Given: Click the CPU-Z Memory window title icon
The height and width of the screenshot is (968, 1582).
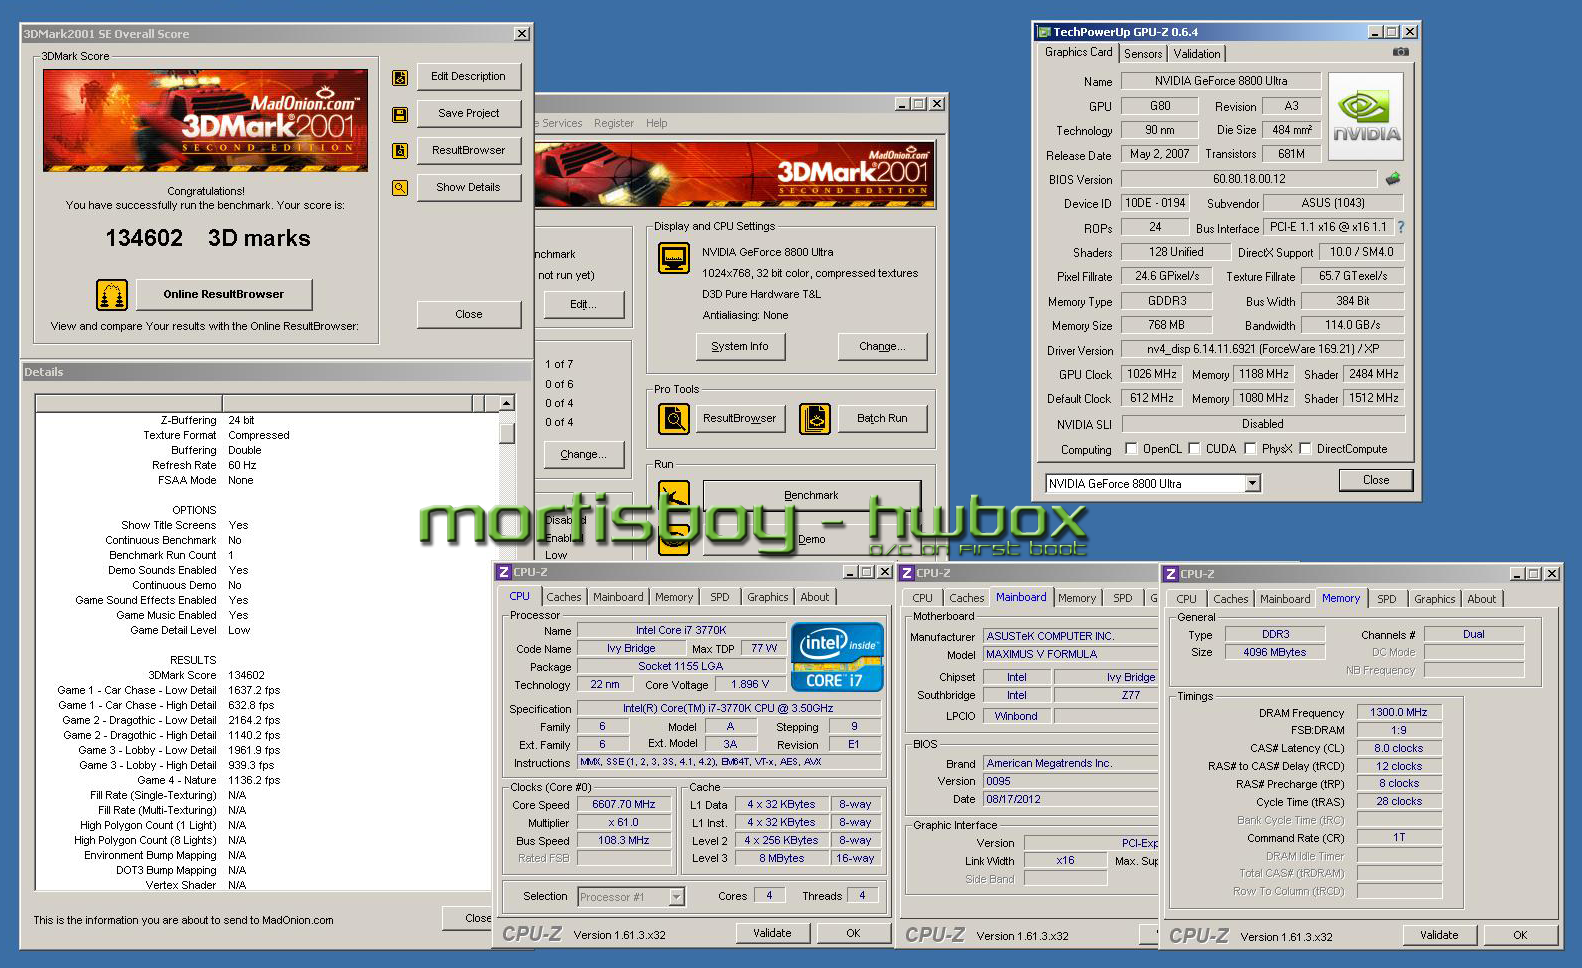Looking at the screenshot, I should click(1171, 574).
